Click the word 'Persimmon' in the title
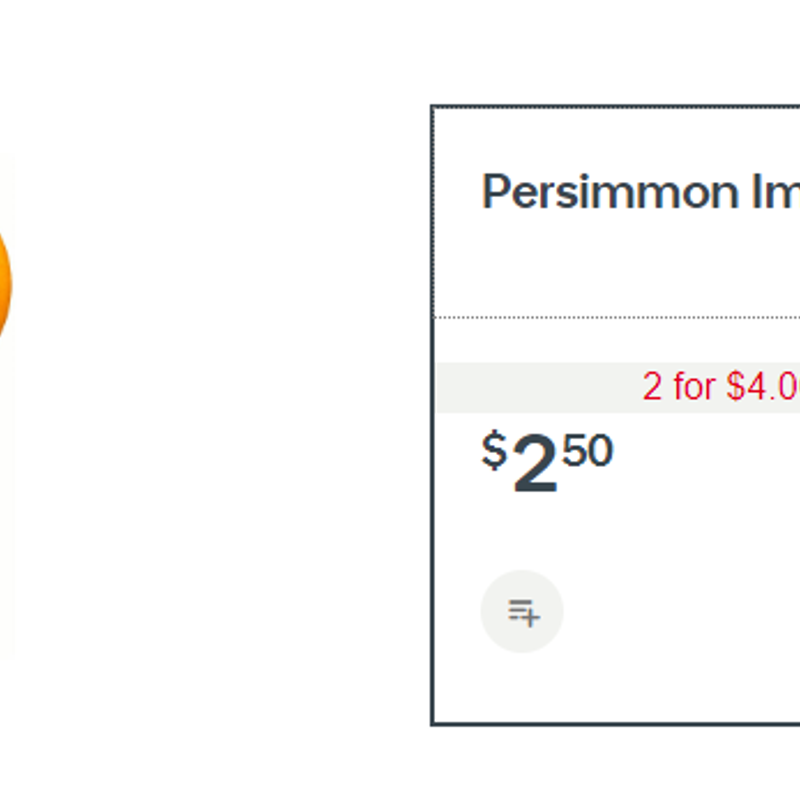The image size is (800, 800). coord(611,192)
